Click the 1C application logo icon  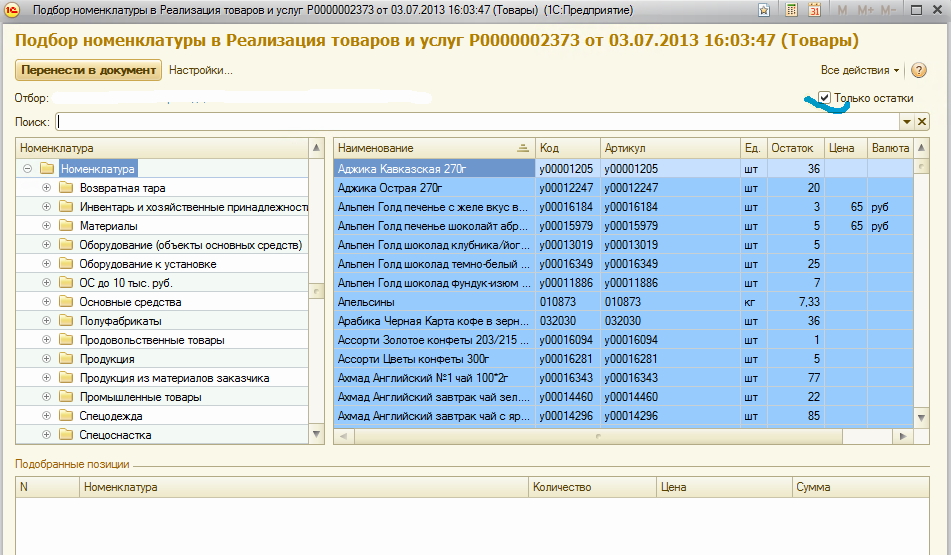pos(9,10)
